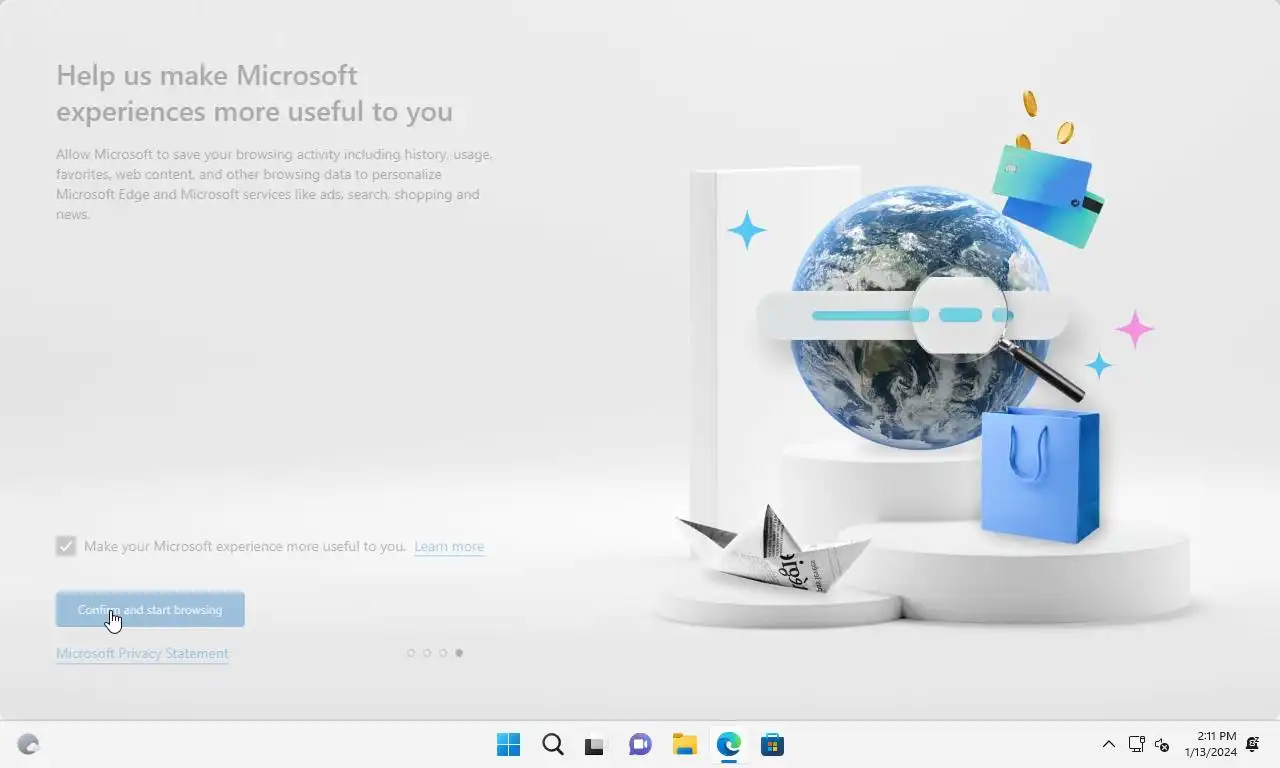Open taskbar Search

click(x=553, y=745)
